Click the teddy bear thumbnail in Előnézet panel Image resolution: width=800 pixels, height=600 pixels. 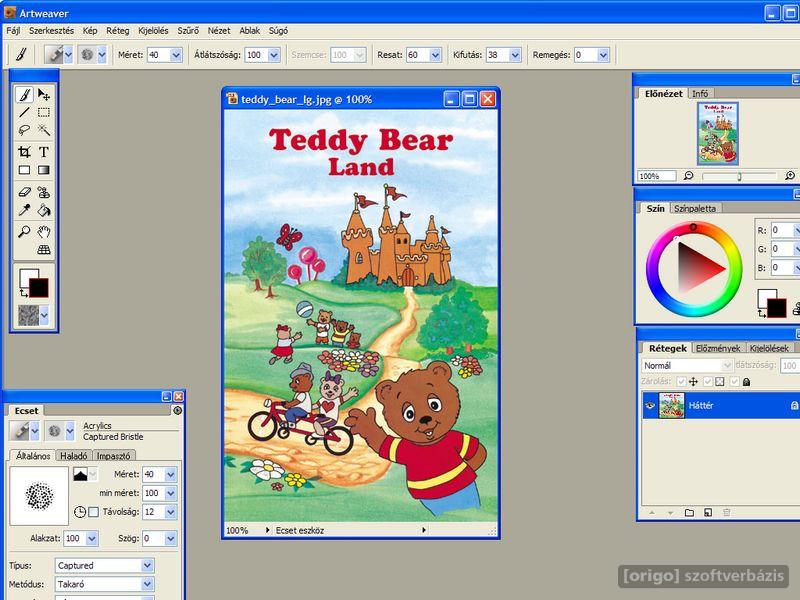(718, 133)
